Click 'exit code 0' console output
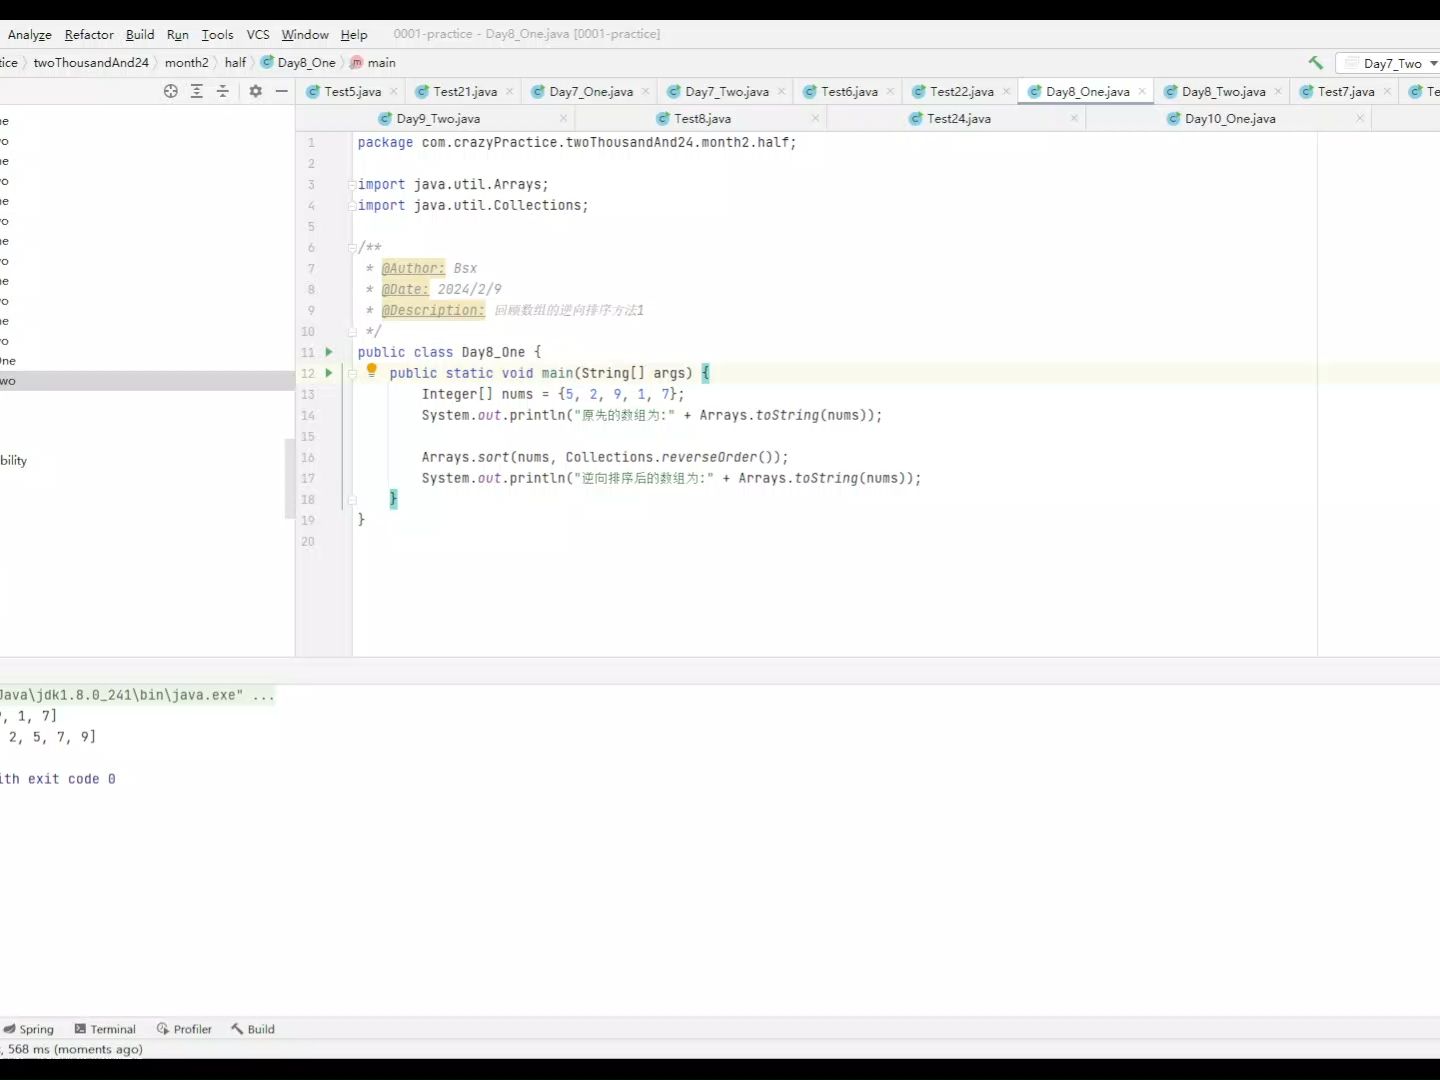1440x1080 pixels. 71,779
